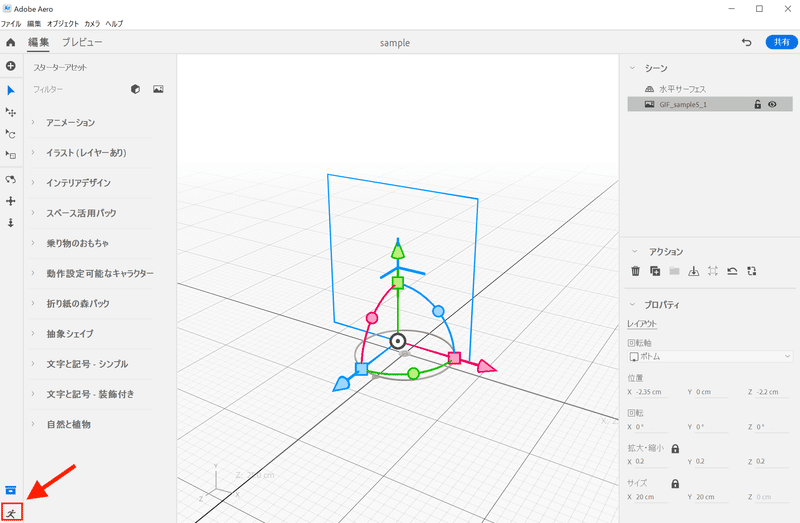
Task: Expand the インテリアデザイン category
Action: click(34, 183)
